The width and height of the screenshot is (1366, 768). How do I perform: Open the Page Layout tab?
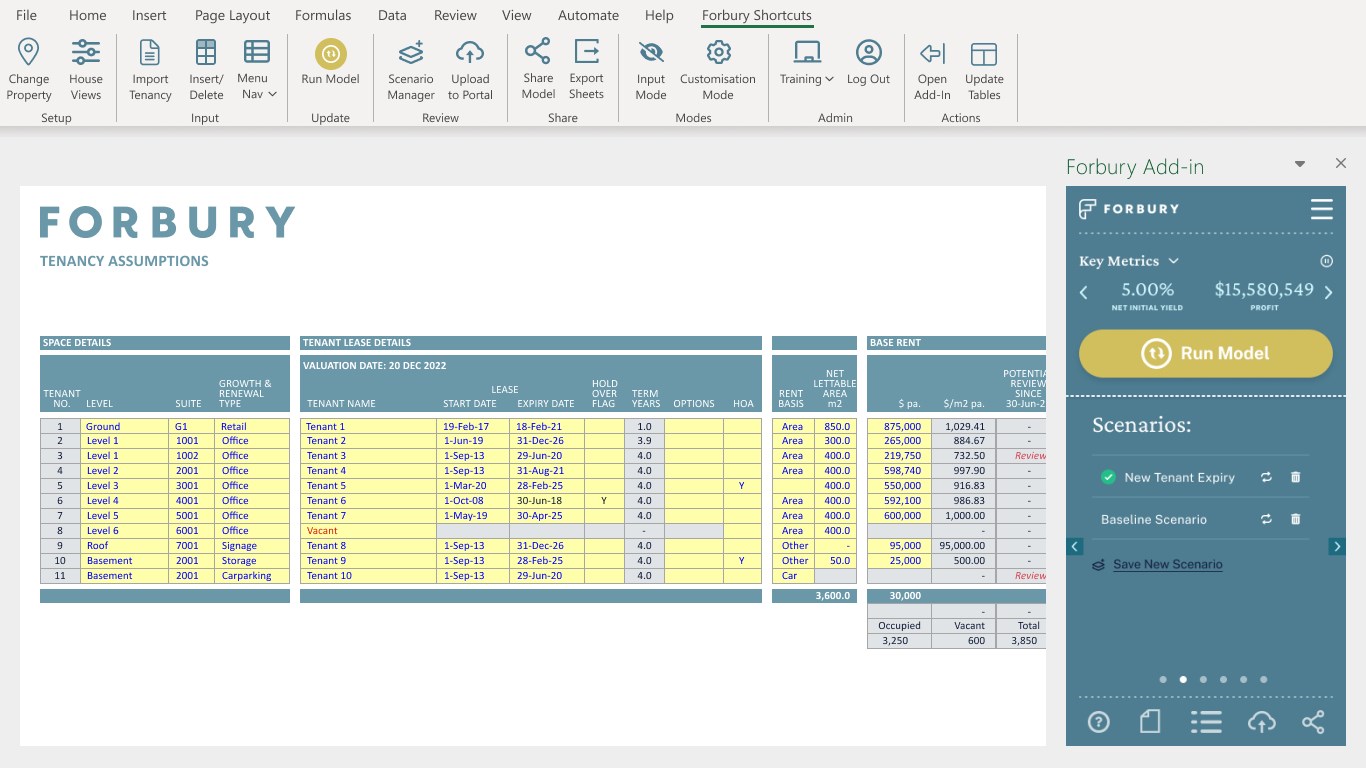233,15
